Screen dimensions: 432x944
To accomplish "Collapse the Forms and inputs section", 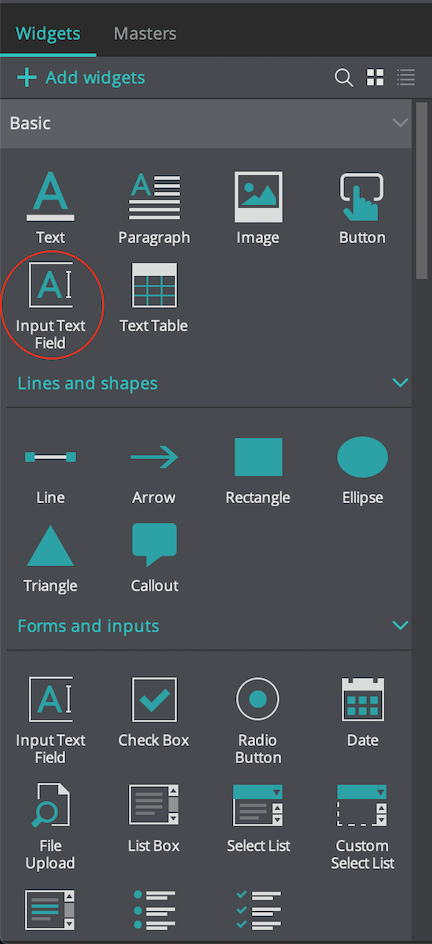I will tap(400, 625).
